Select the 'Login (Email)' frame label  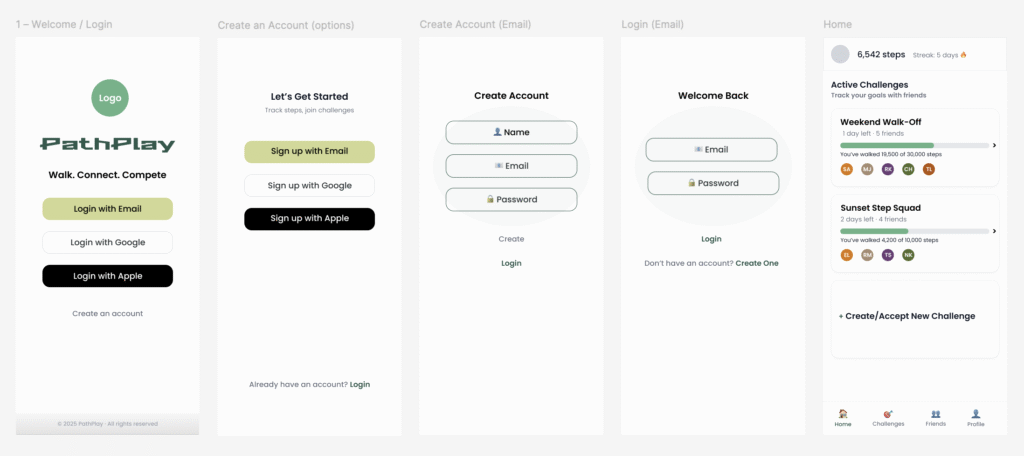655,24
